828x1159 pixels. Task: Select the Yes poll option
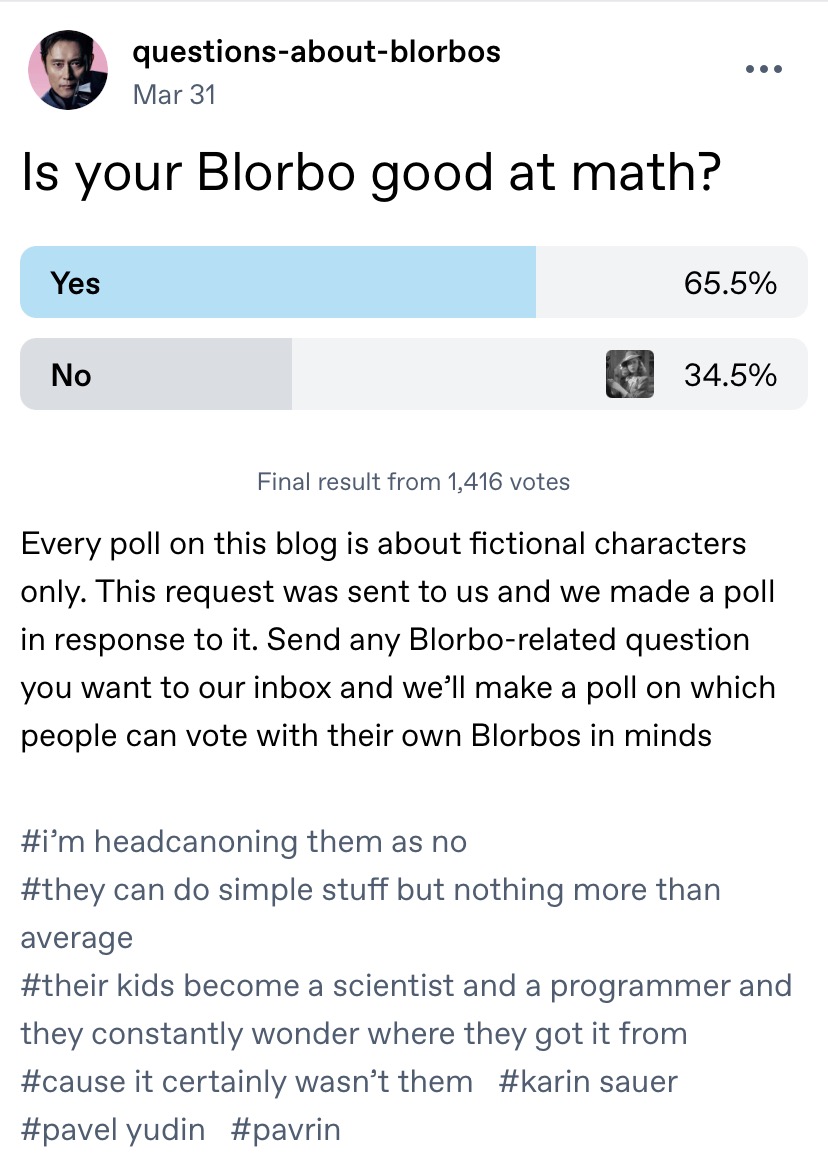413,282
